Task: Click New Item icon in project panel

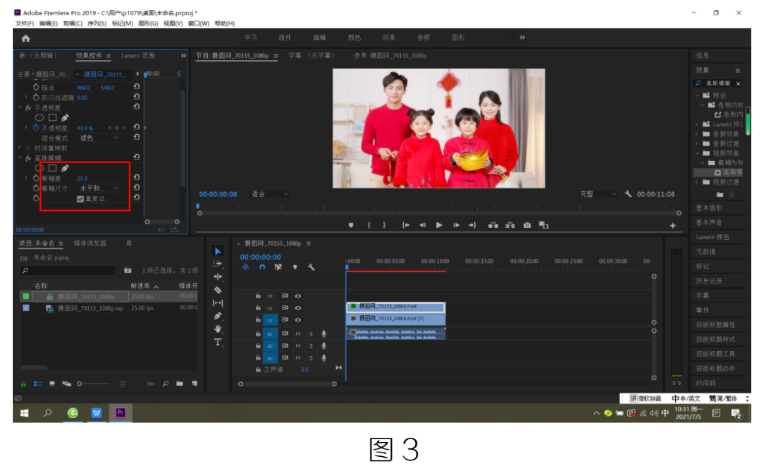Action: [194, 383]
